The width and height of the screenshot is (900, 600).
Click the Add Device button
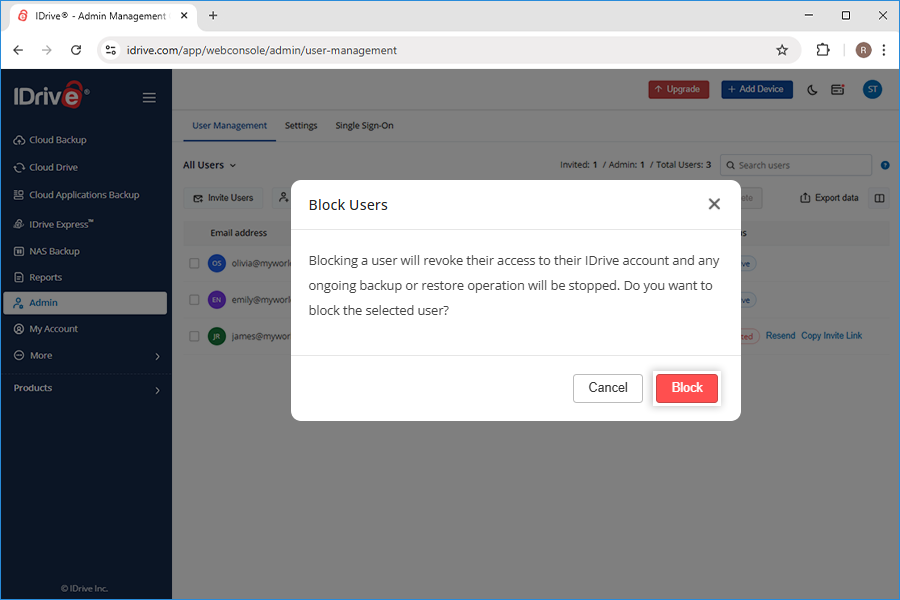coord(757,90)
